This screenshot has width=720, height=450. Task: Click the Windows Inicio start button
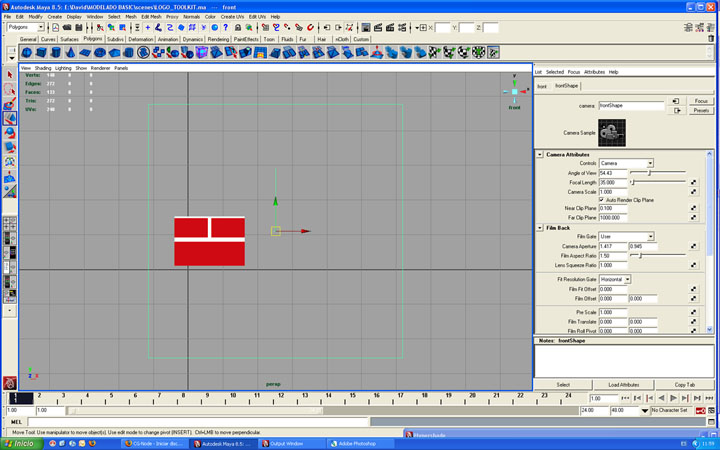[x=22, y=444]
